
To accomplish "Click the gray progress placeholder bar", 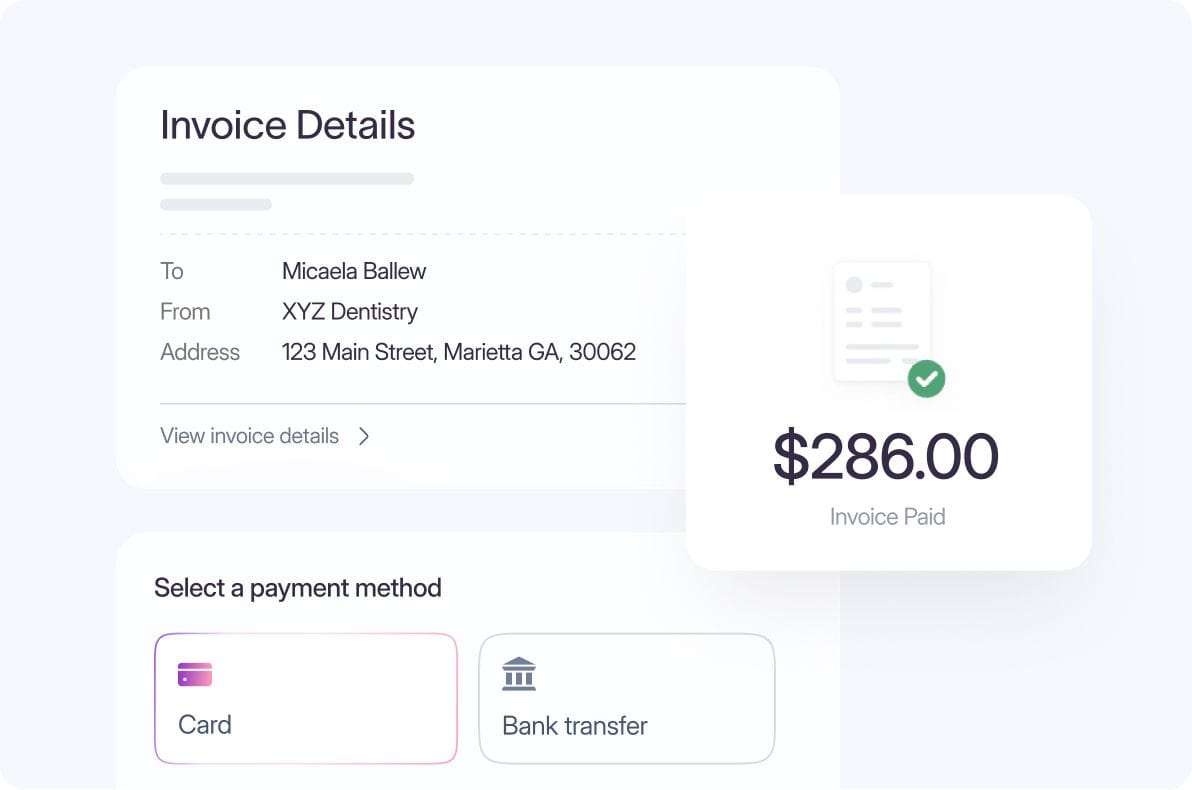I will (x=287, y=178).
